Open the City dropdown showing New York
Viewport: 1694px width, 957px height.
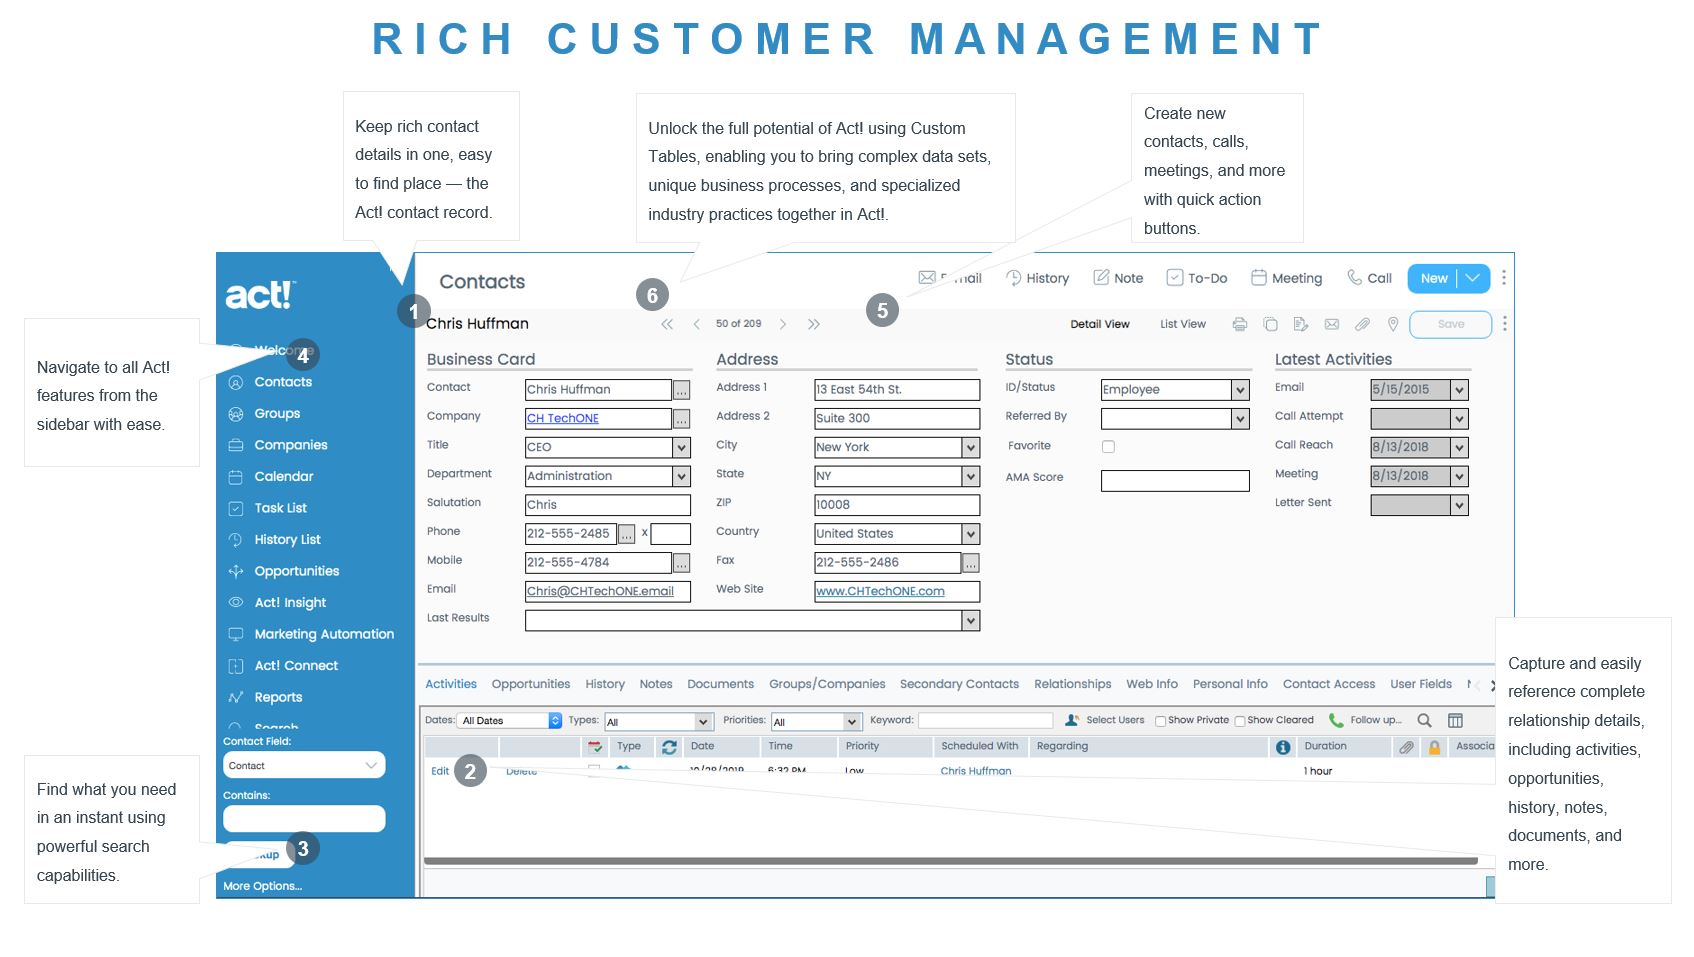970,447
